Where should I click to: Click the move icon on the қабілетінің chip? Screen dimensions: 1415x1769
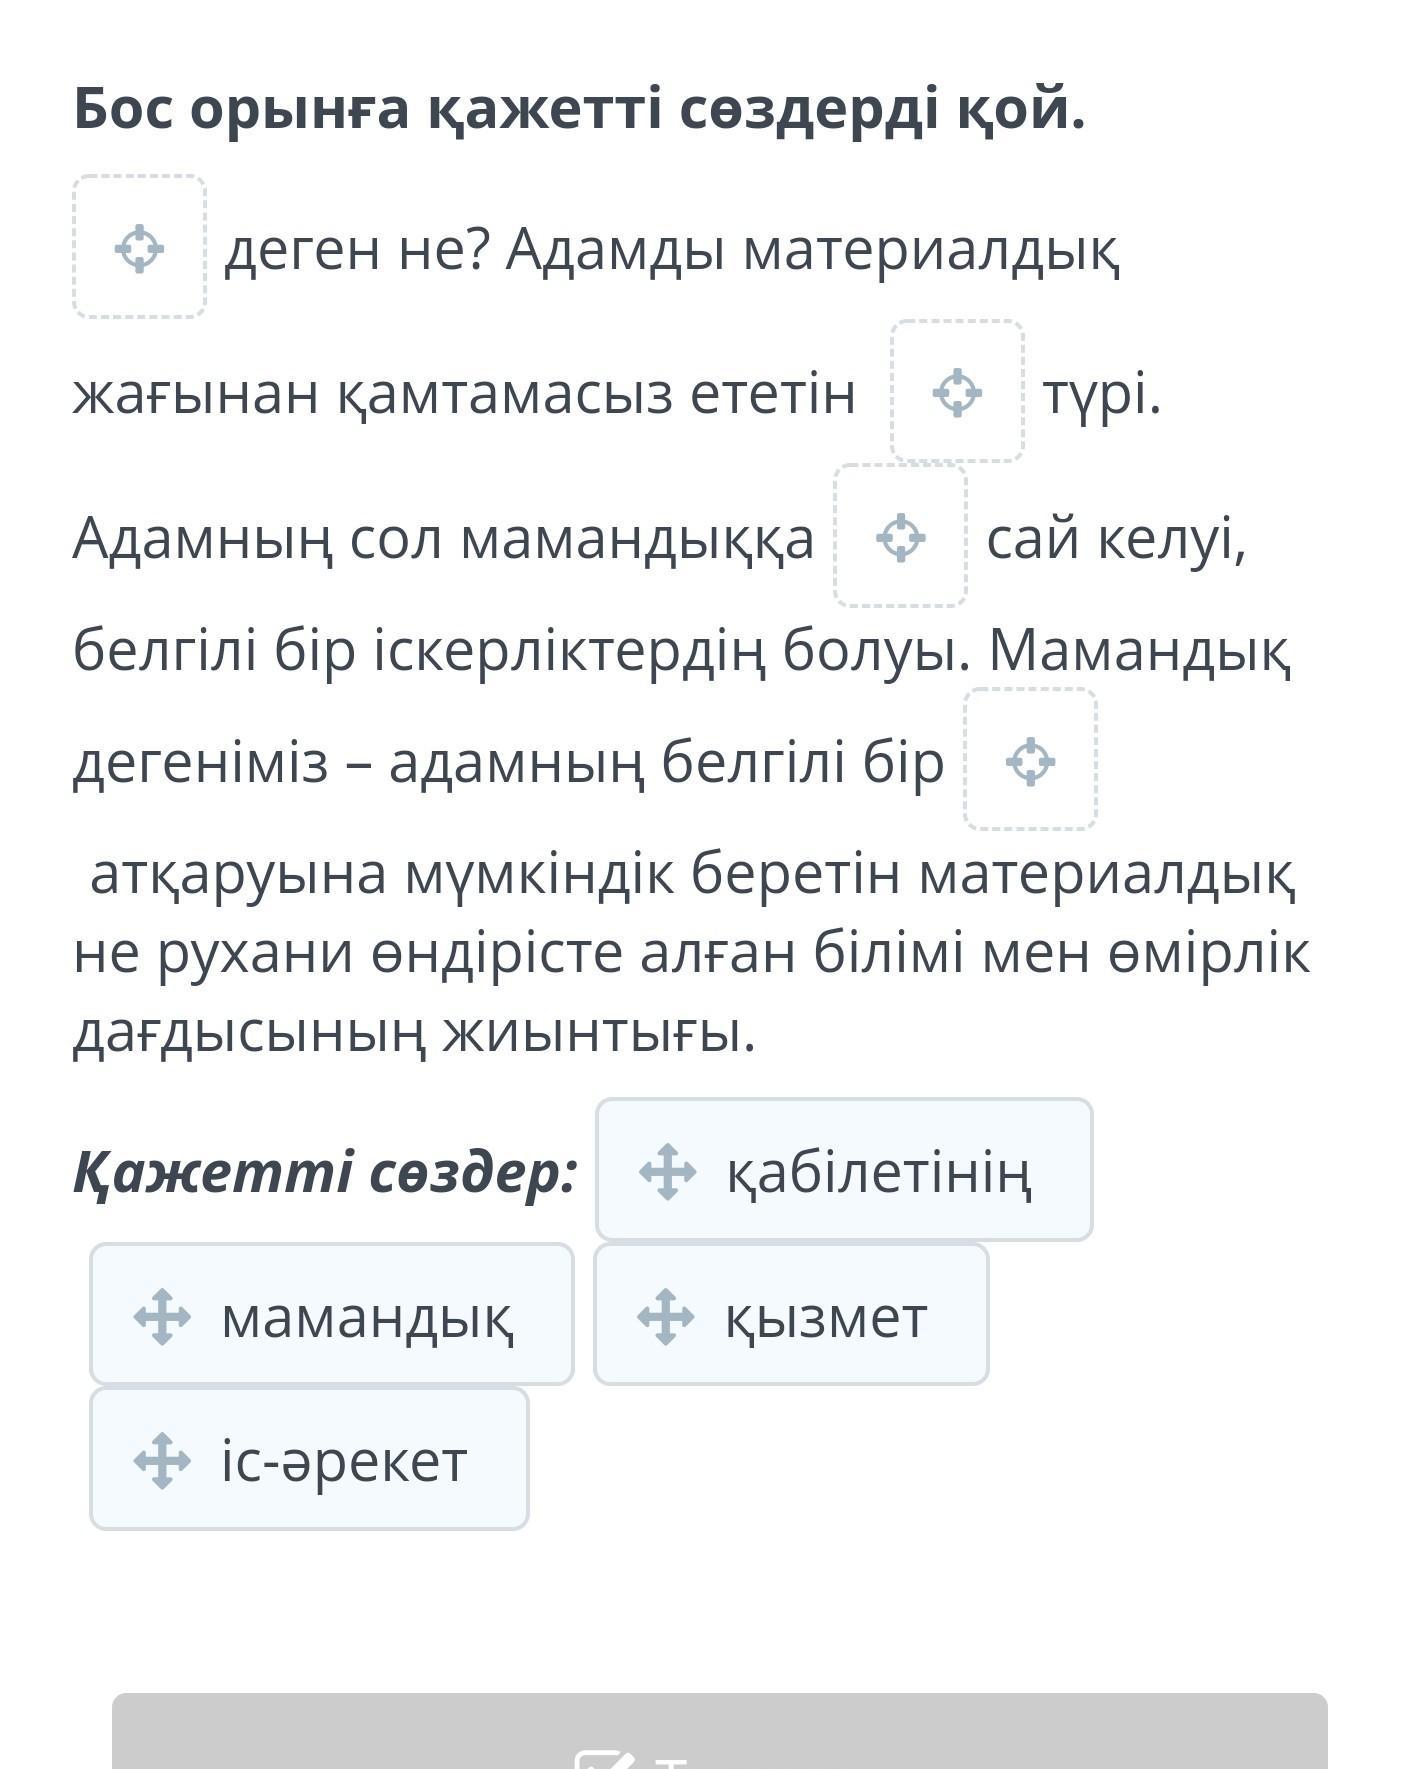click(668, 1171)
